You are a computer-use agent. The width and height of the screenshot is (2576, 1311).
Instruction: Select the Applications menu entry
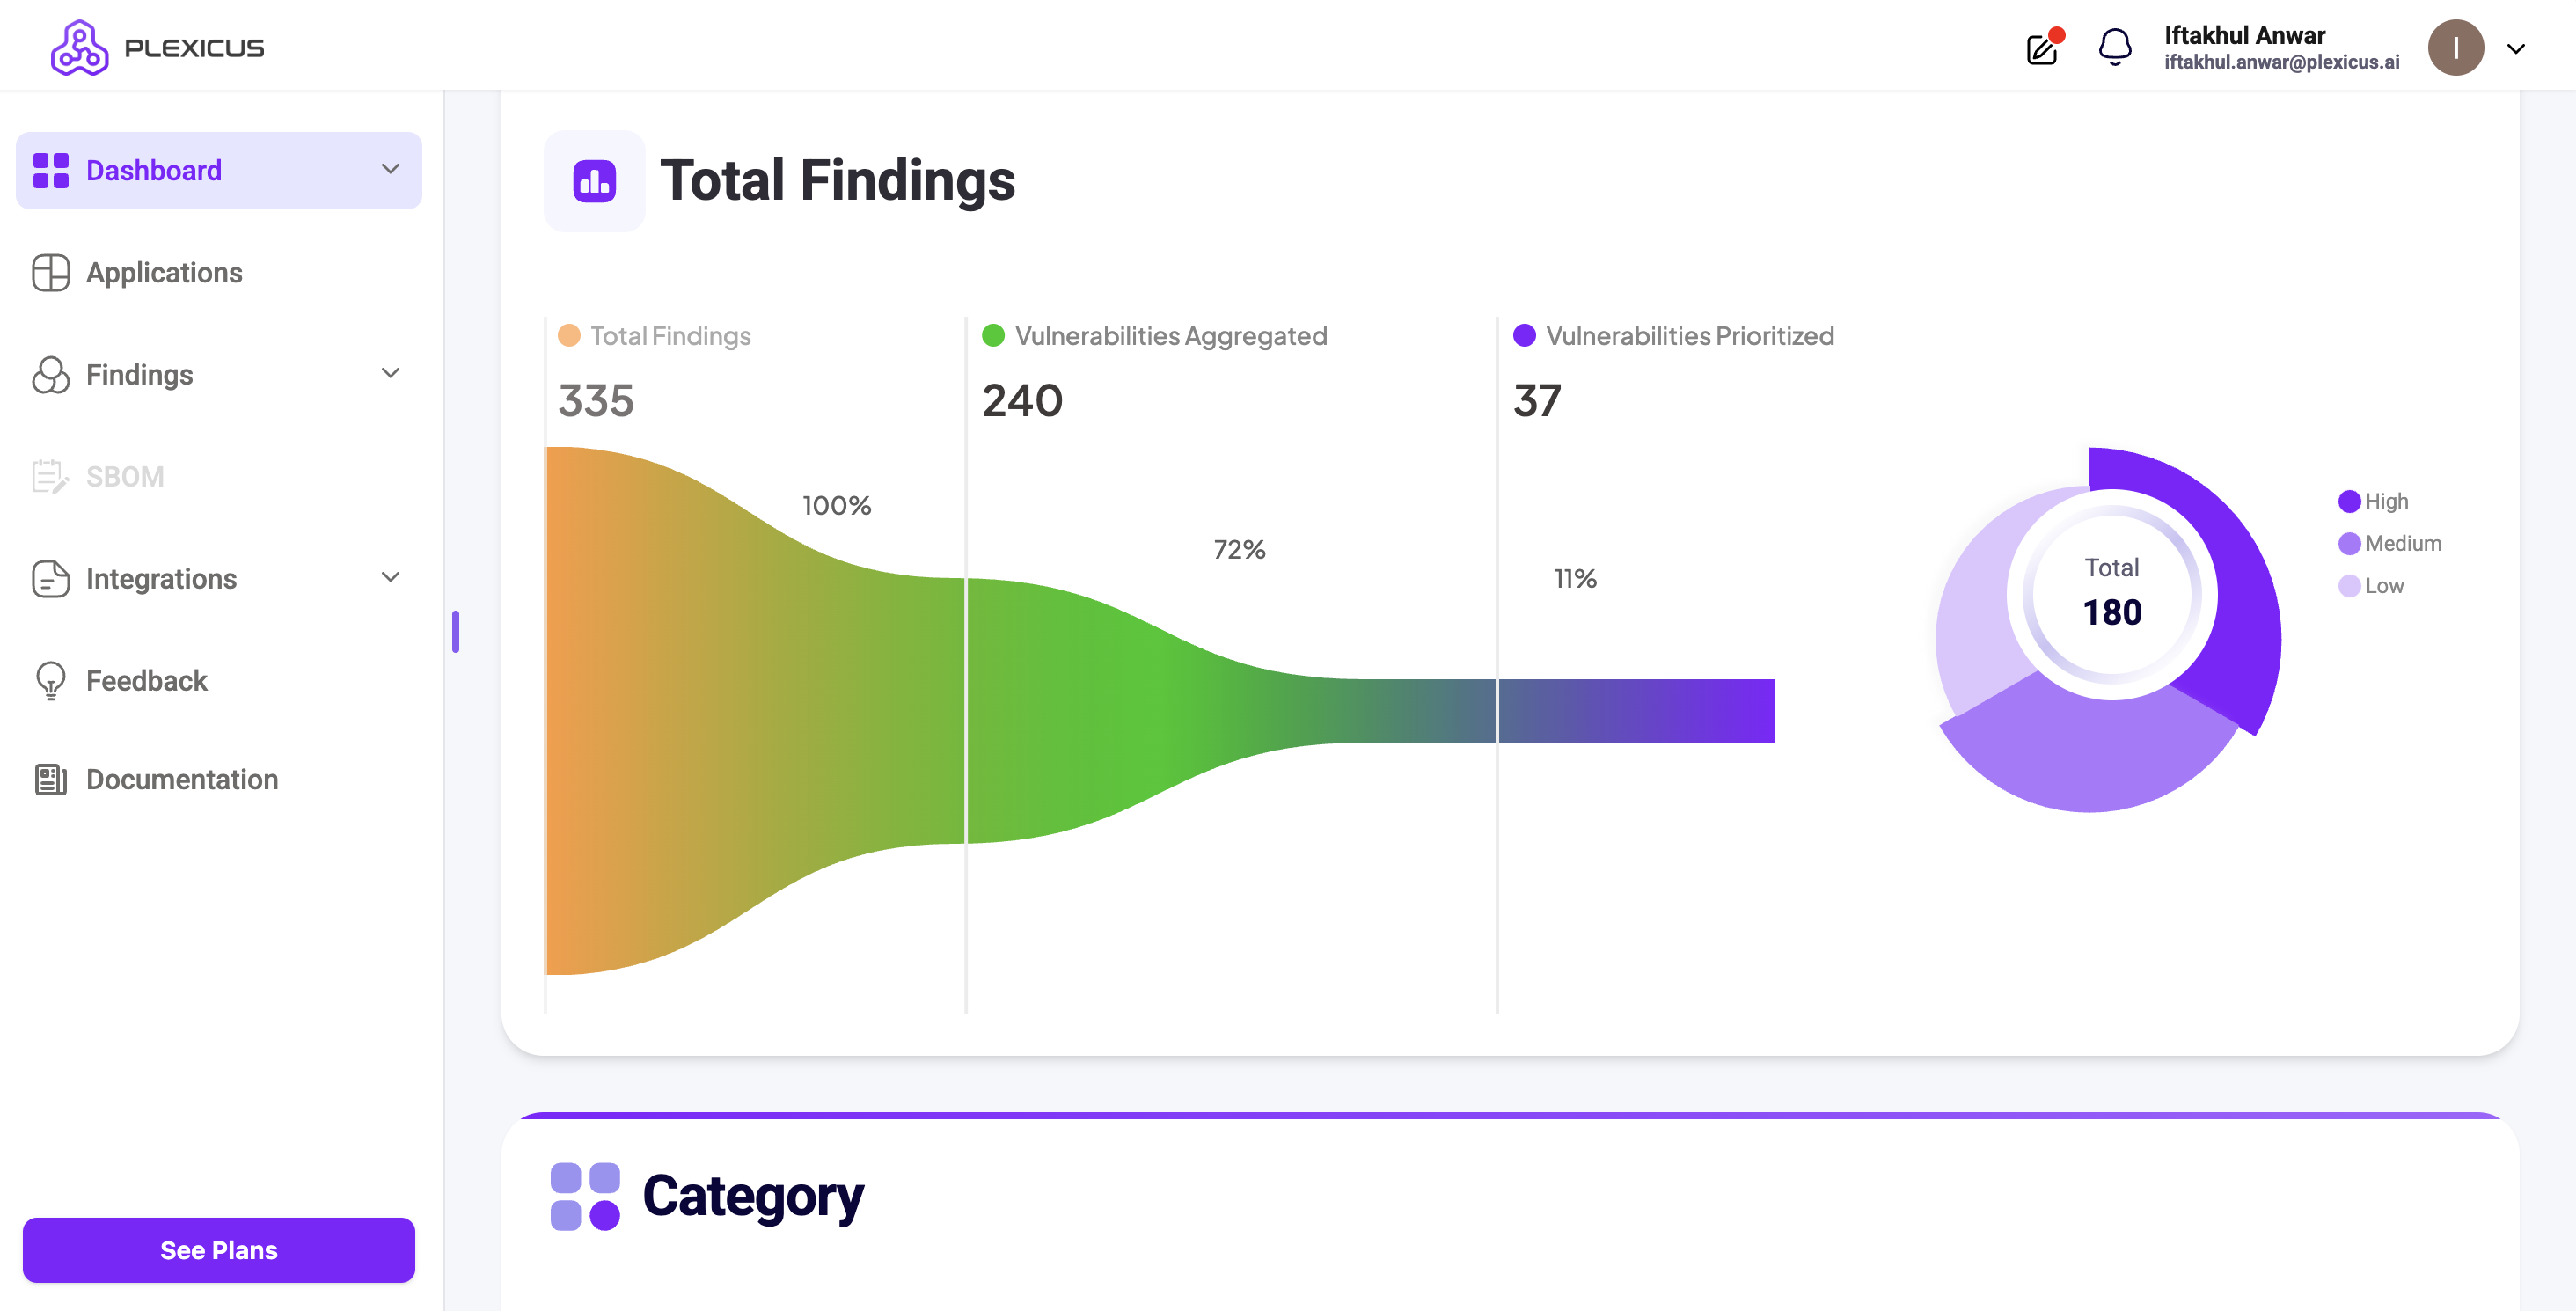pyautogui.click(x=163, y=271)
